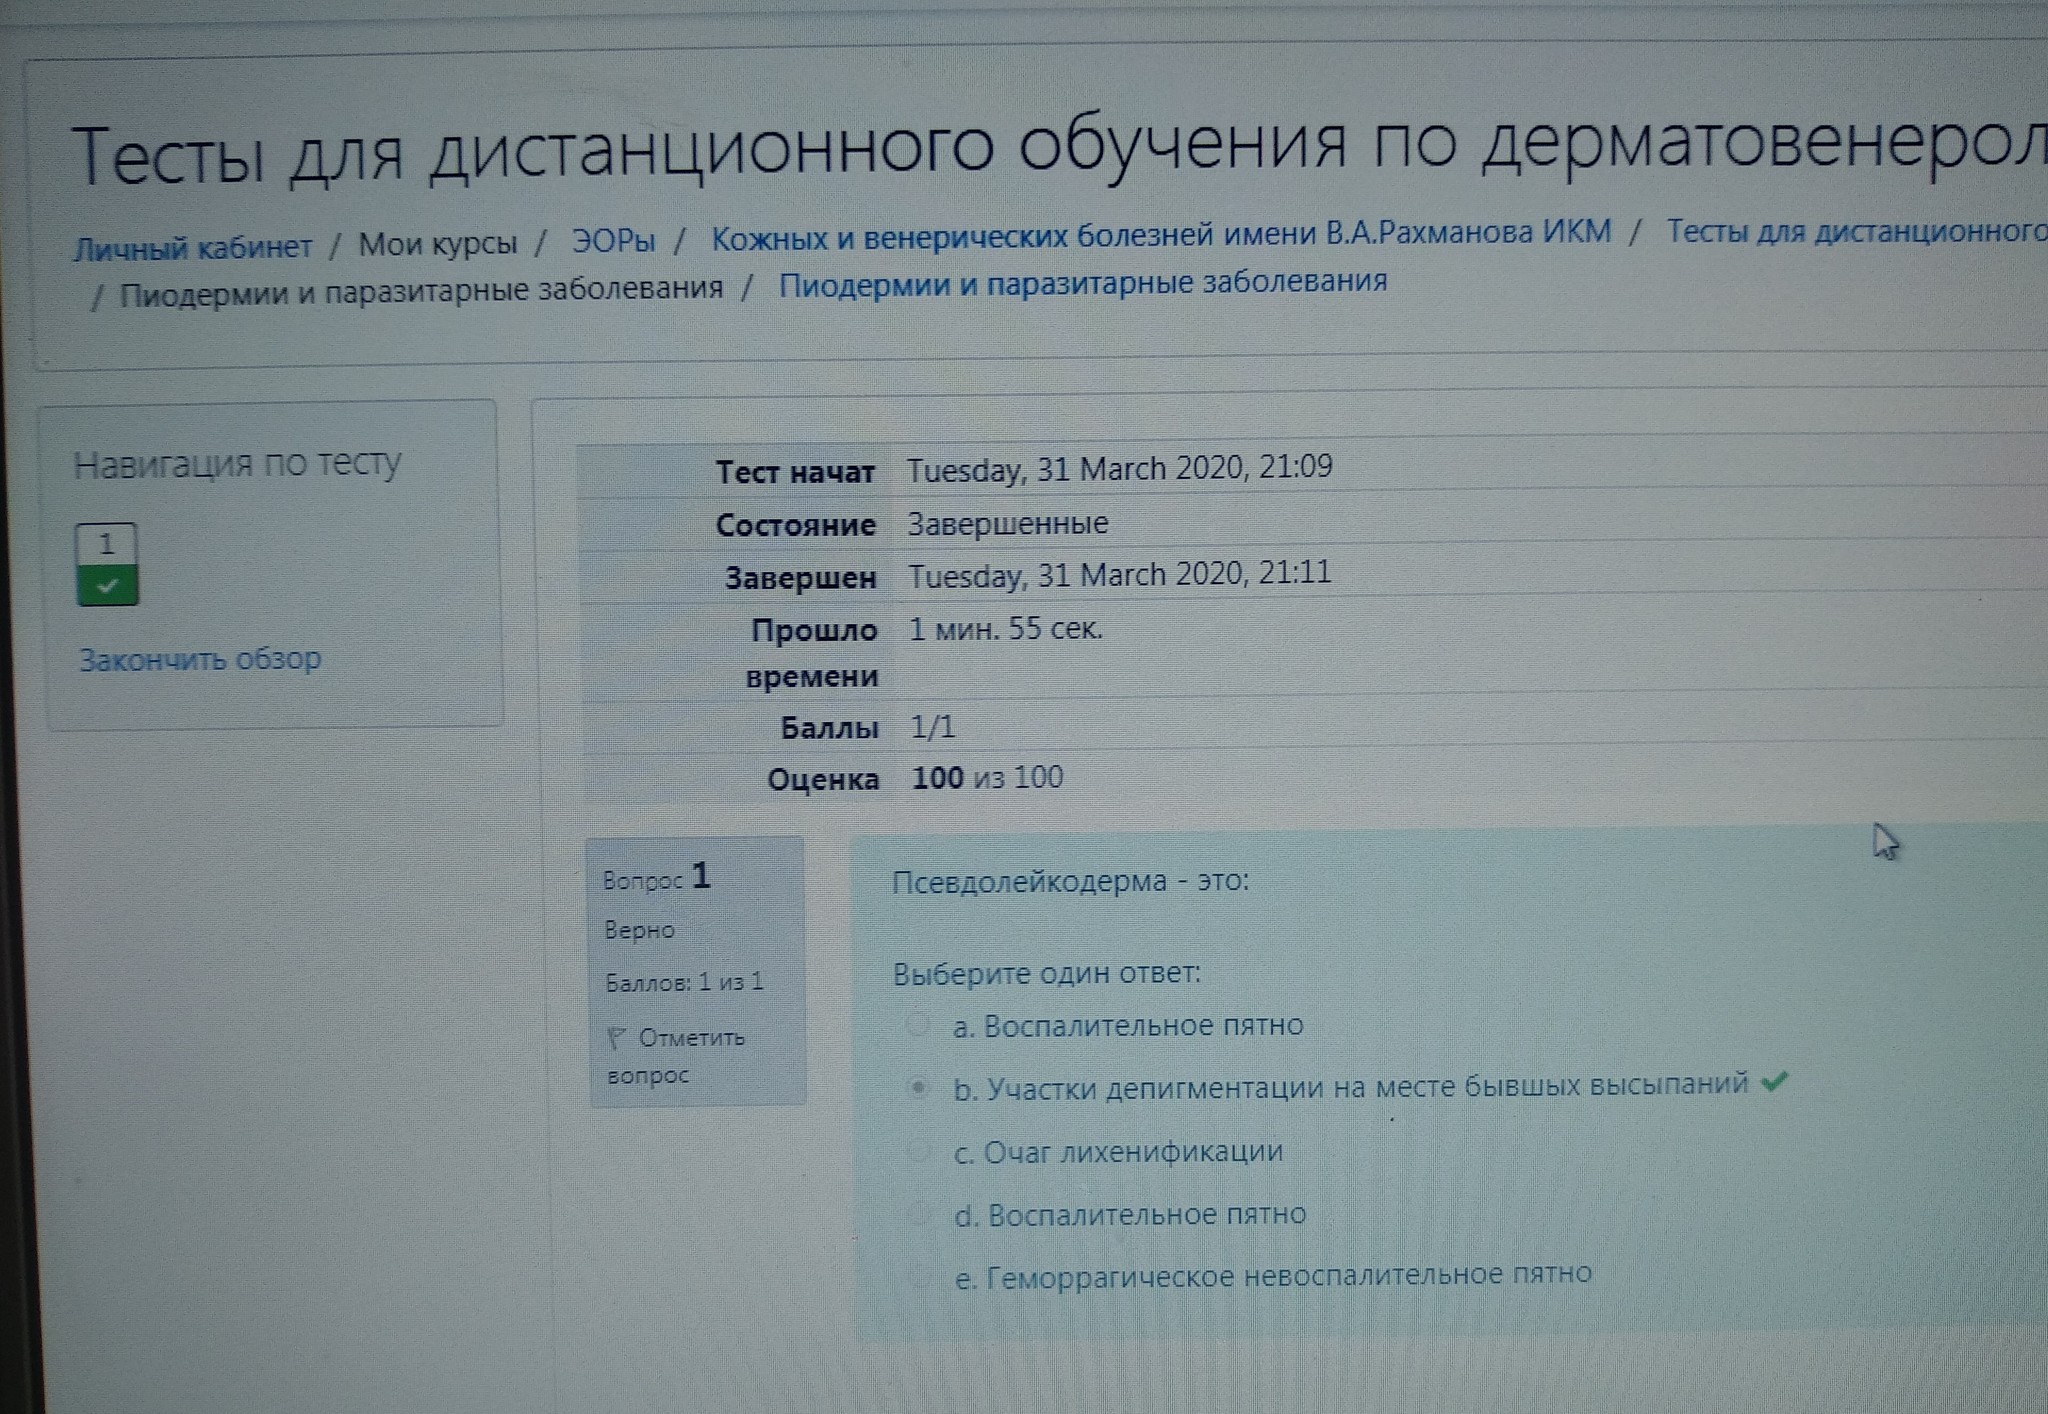2048x1414 pixels.
Task: Select radio option d. Воспалительное пятно
Action: coord(918,1215)
